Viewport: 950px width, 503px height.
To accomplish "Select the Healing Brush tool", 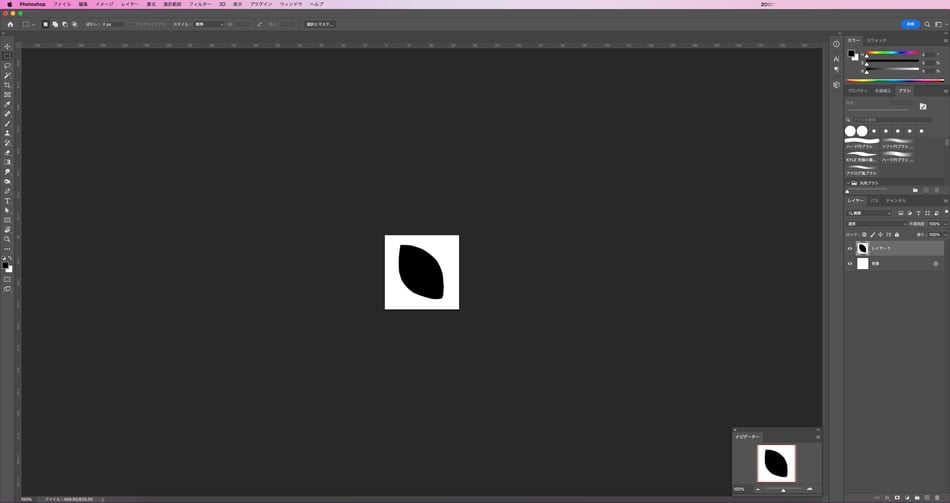I will (7, 114).
